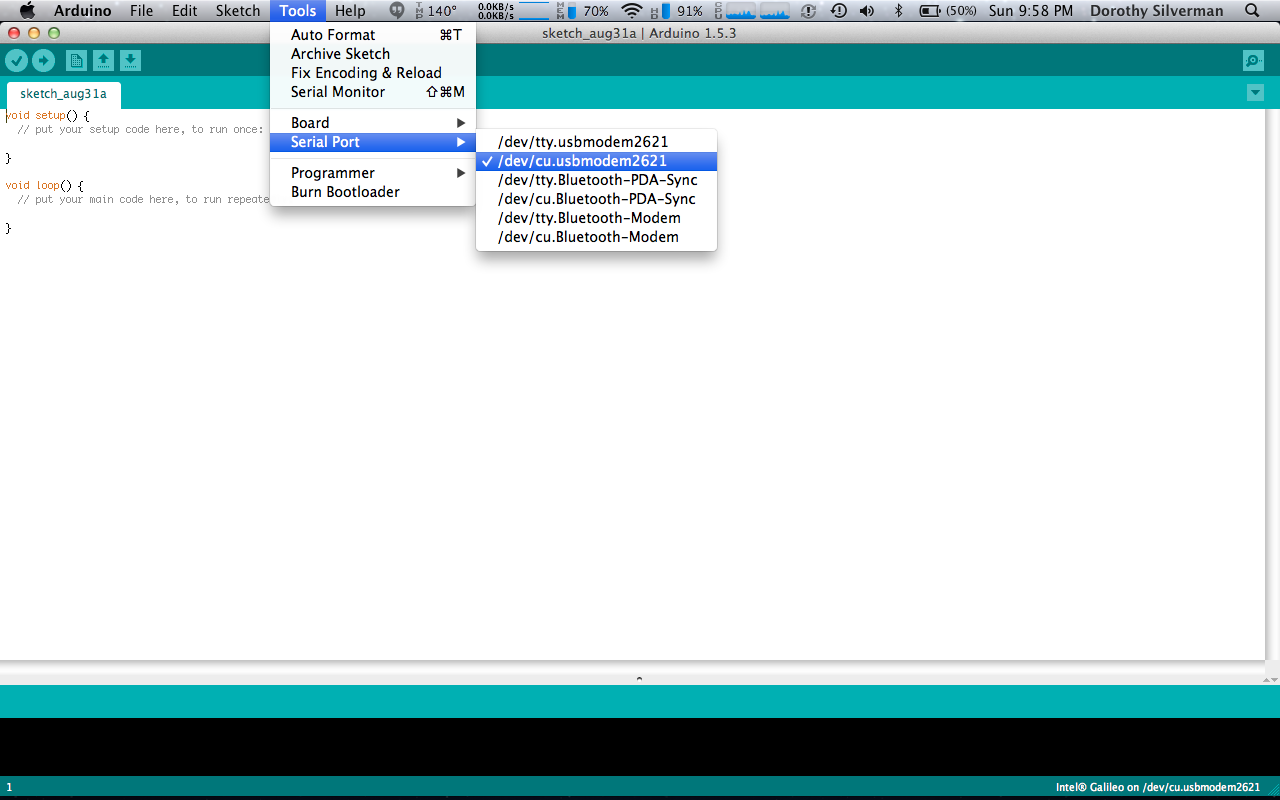Expand the Board submenu

click(372, 123)
